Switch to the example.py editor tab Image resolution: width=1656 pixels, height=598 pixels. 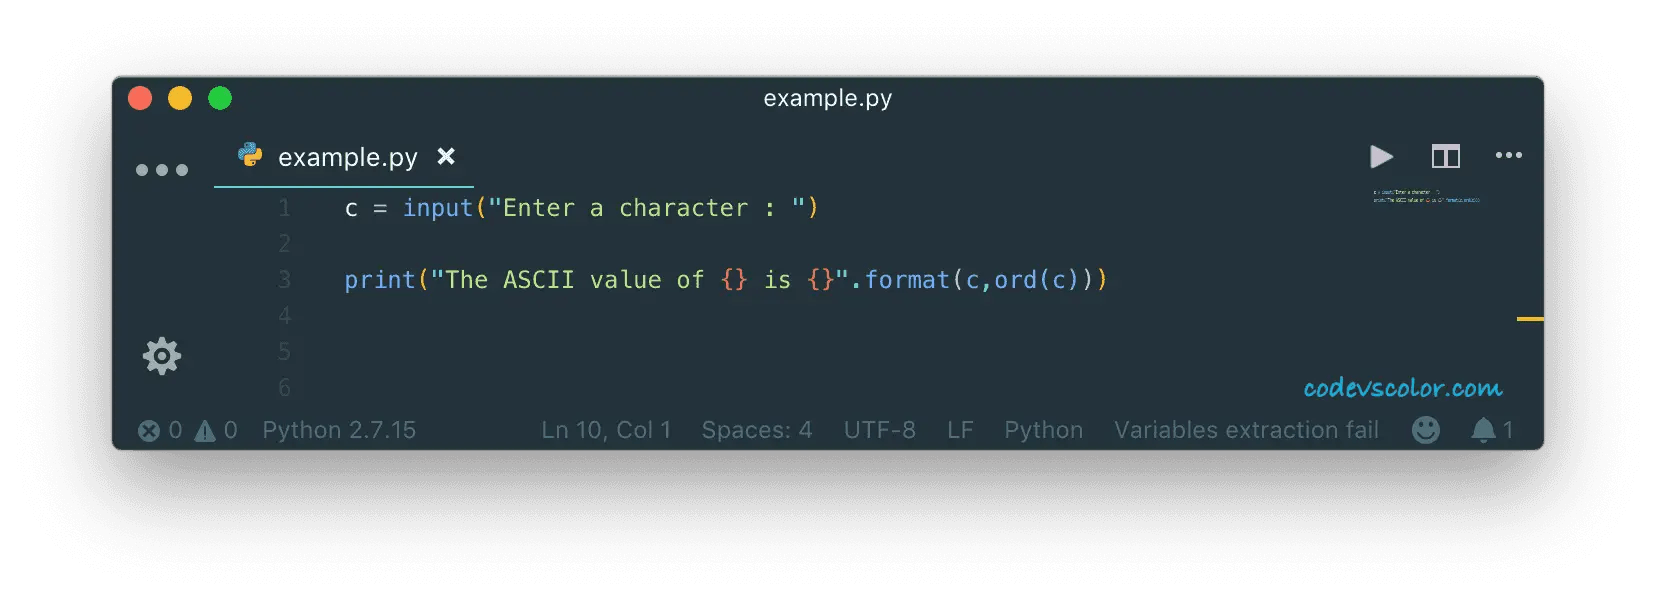[346, 157]
